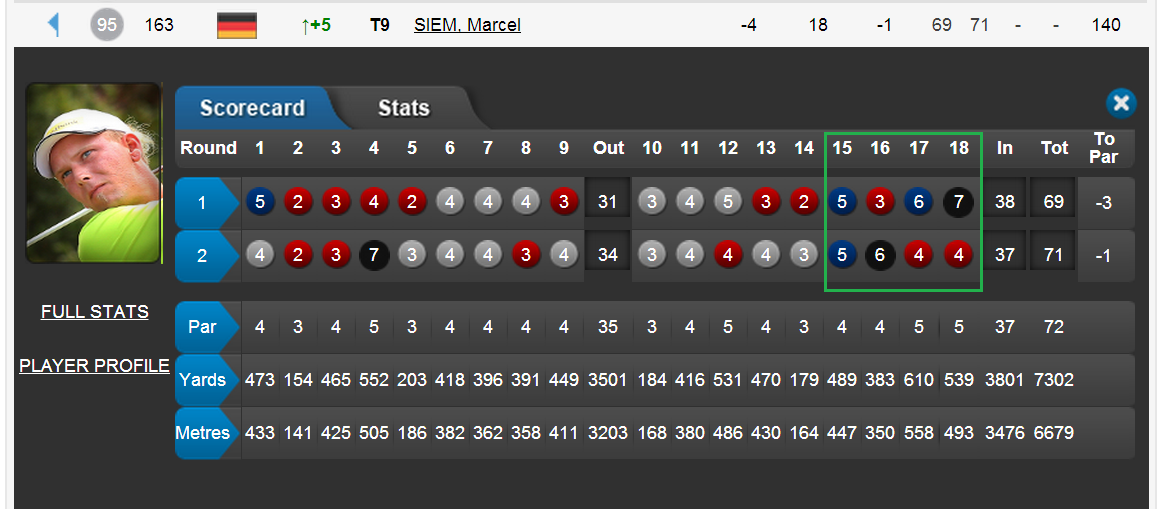Collapse Marcel Siem row with blue arrow

[53, 25]
